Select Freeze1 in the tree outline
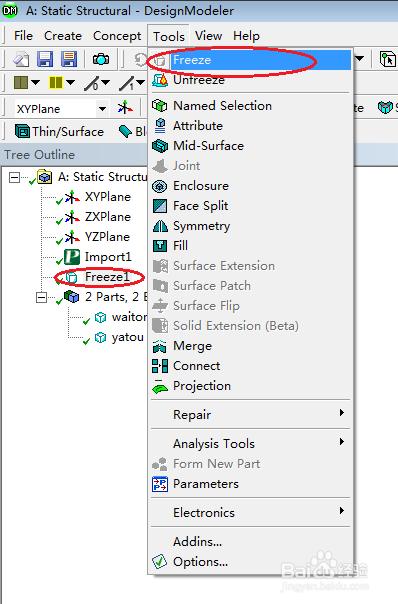This screenshot has width=398, height=604. pyautogui.click(x=107, y=277)
